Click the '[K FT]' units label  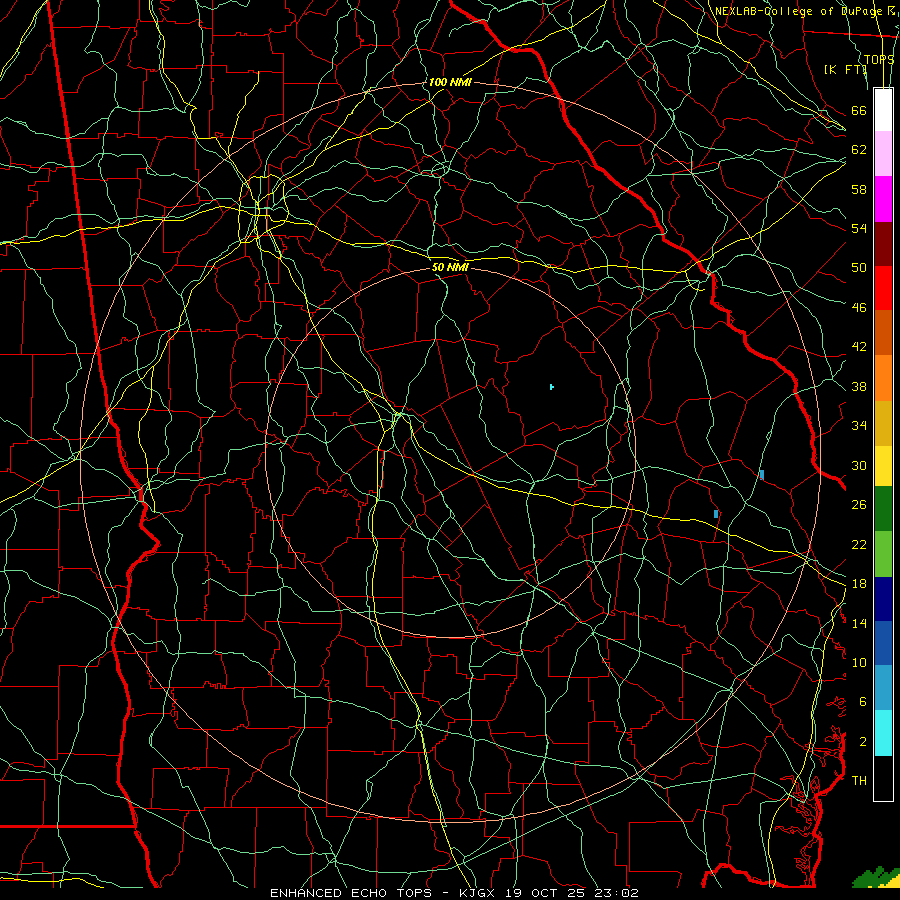pos(845,69)
